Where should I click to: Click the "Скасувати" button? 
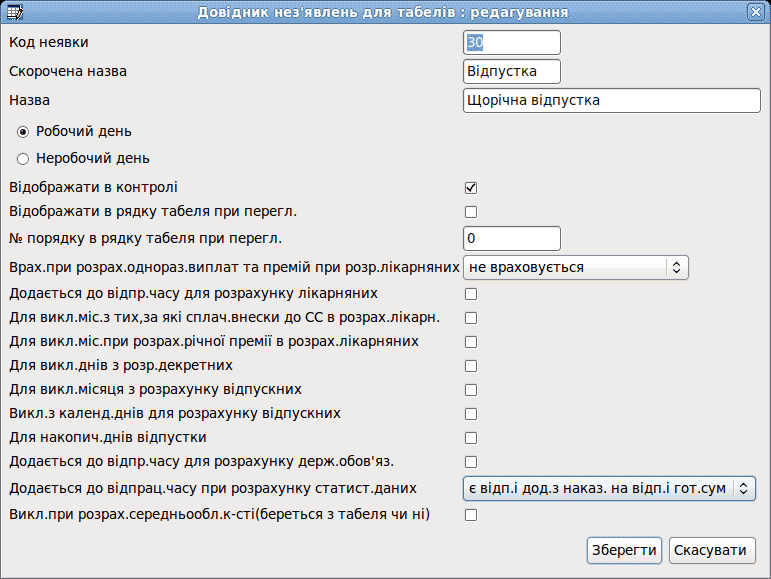pos(712,550)
